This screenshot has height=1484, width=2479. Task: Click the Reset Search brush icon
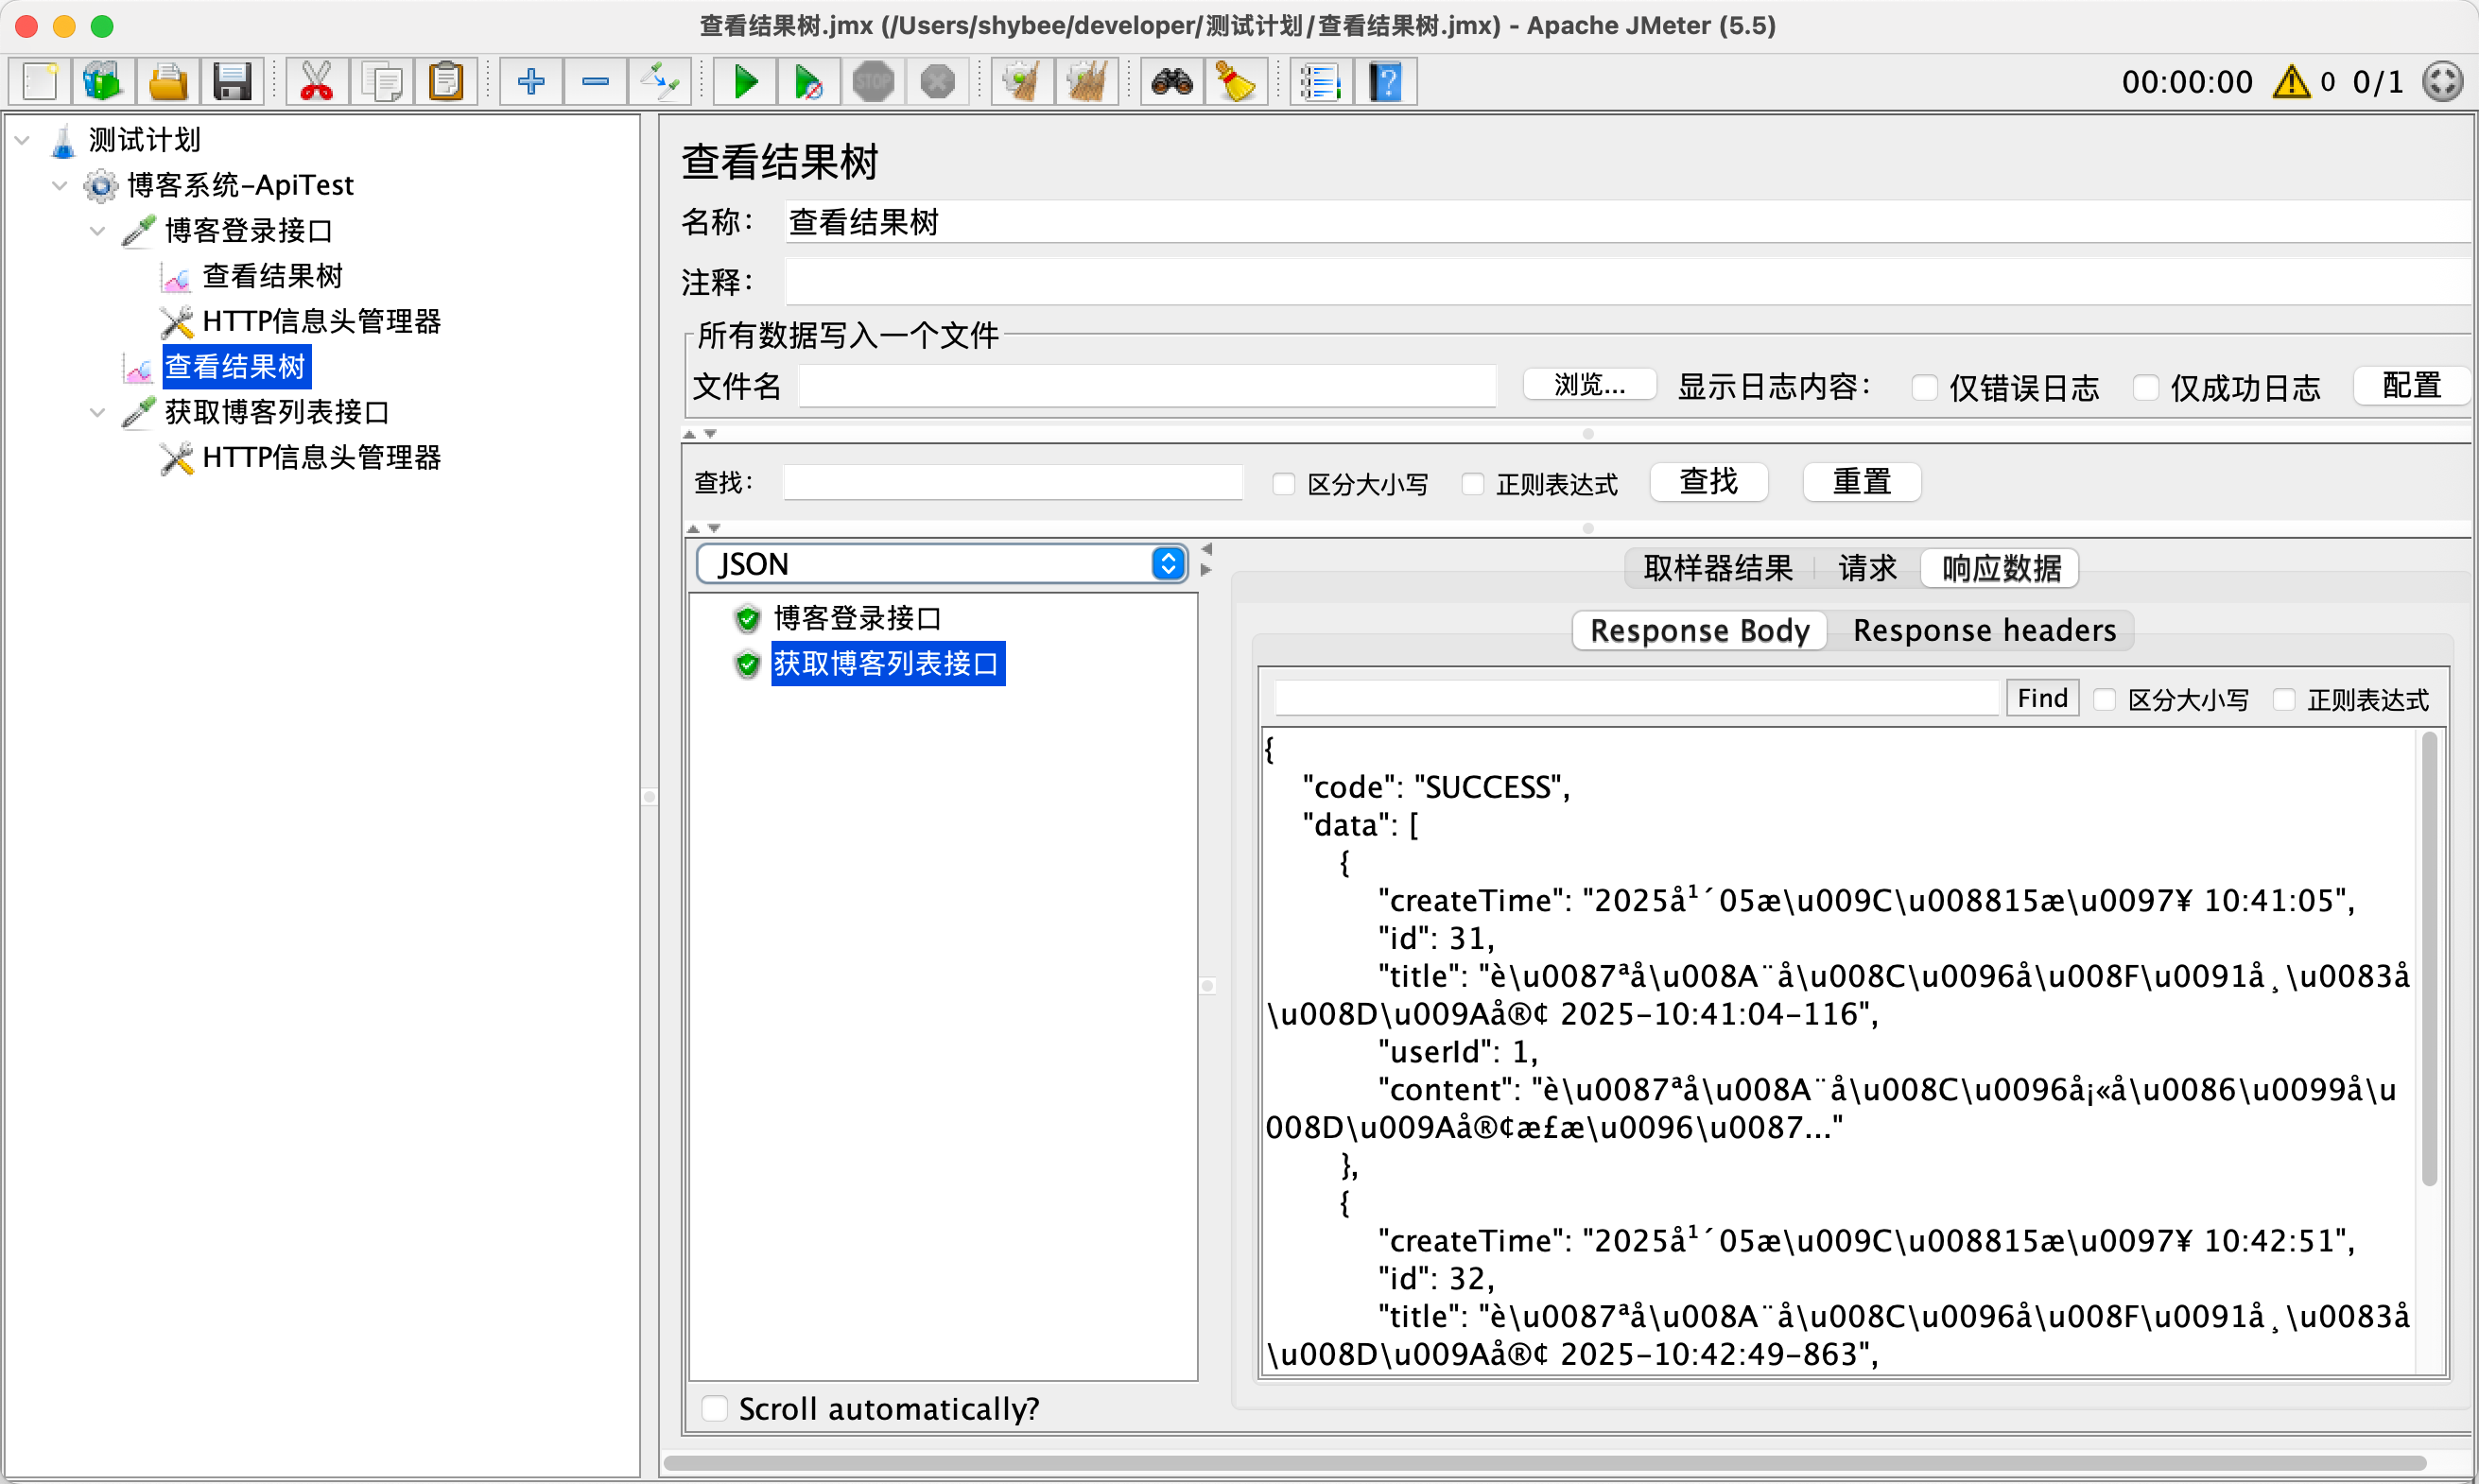tap(1235, 82)
